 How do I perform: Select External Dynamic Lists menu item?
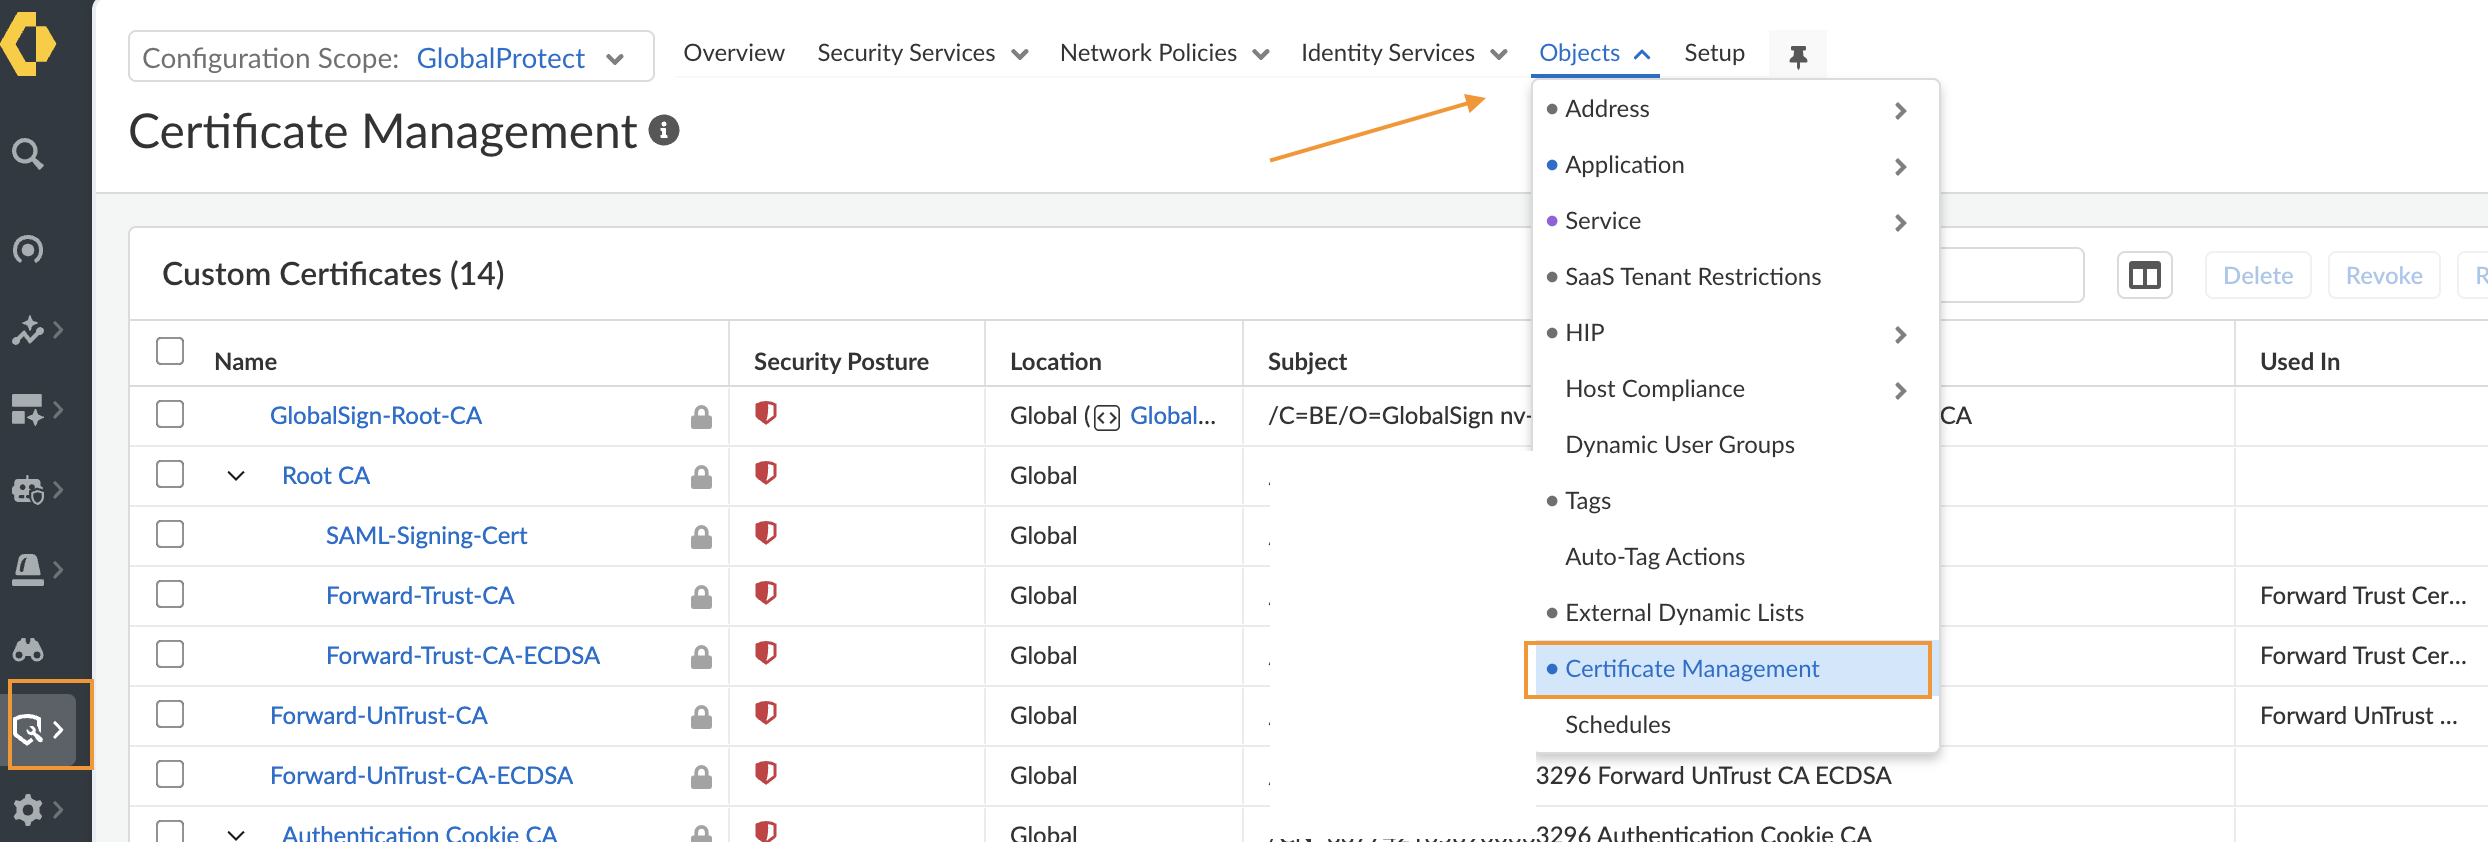[1735, 613]
